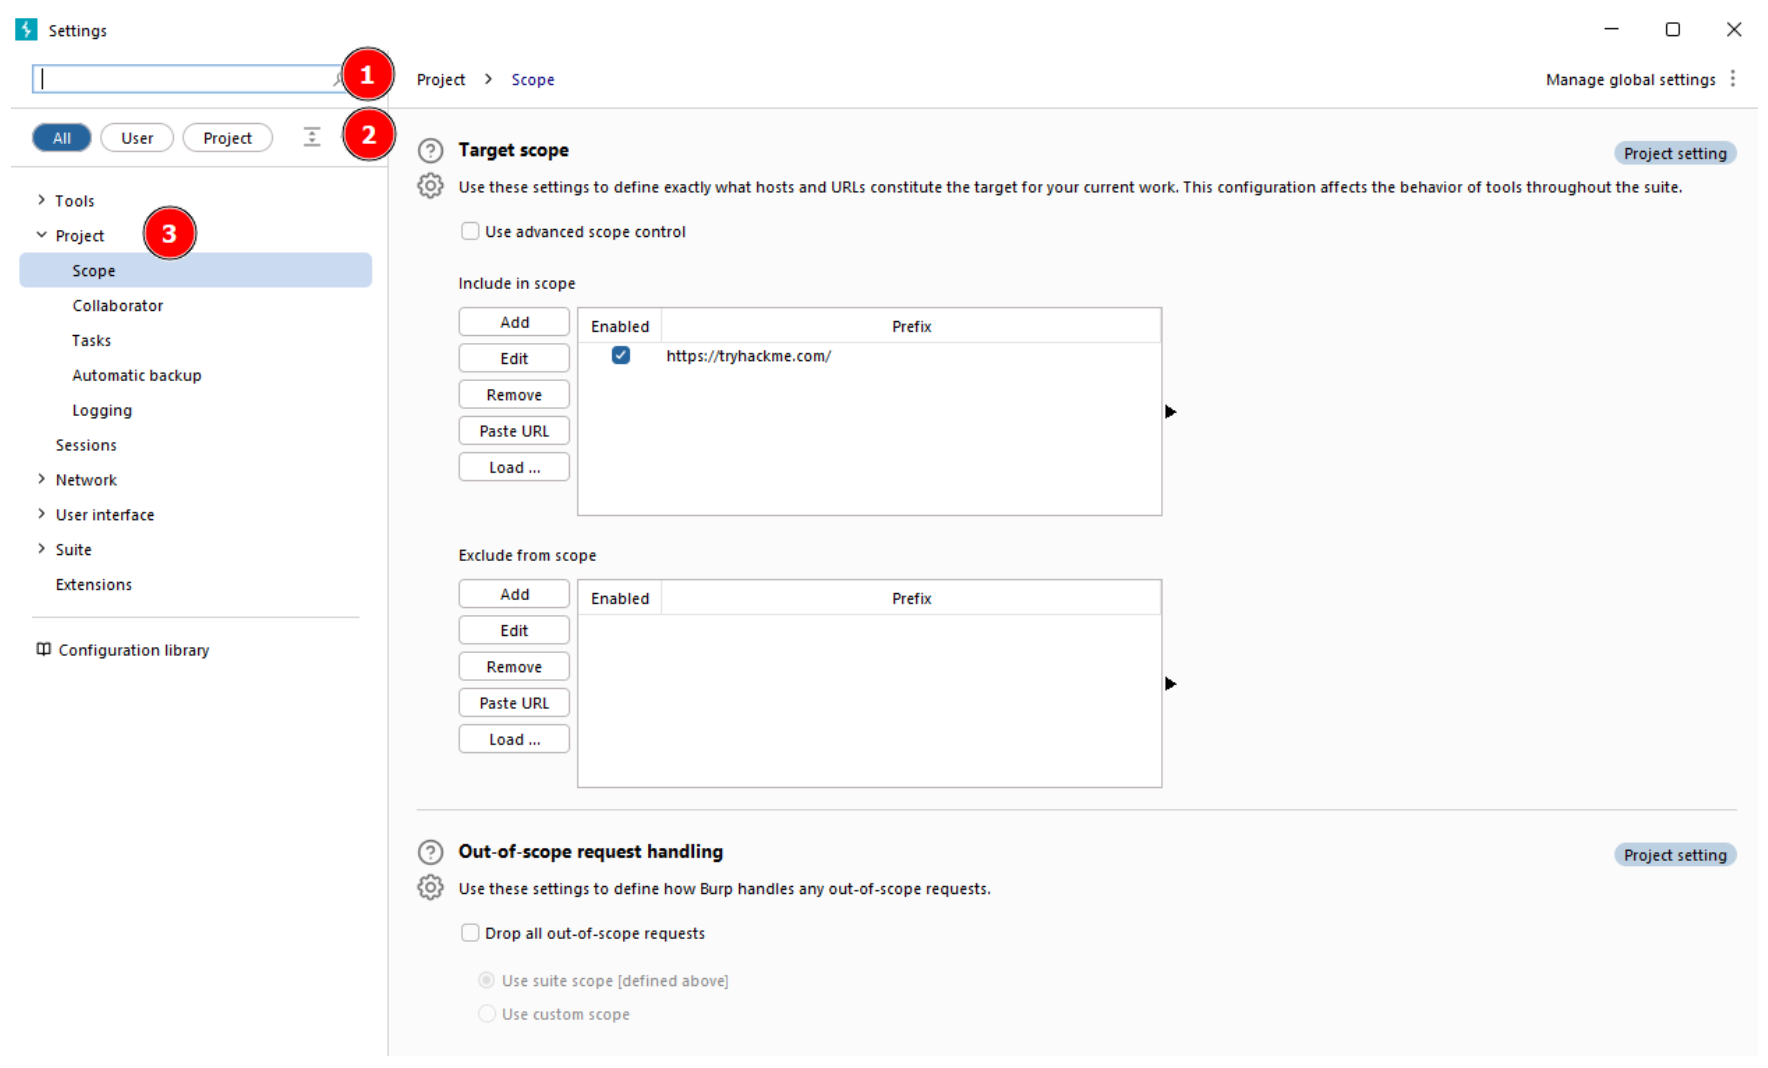Click the arrow beside the Include in scope table
Screen dimensions: 1768x1068
(1170, 412)
